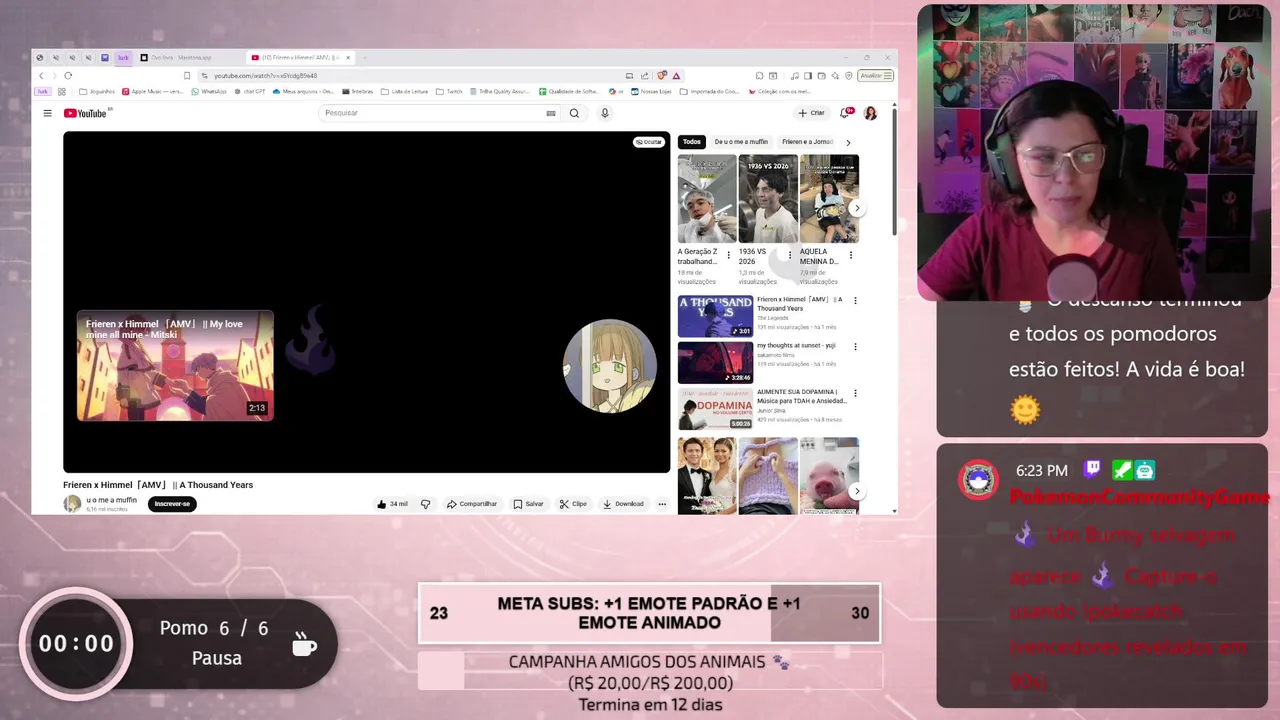Switch to the lurk pinned tab
The height and width of the screenshot is (720, 1280).
tap(124, 57)
